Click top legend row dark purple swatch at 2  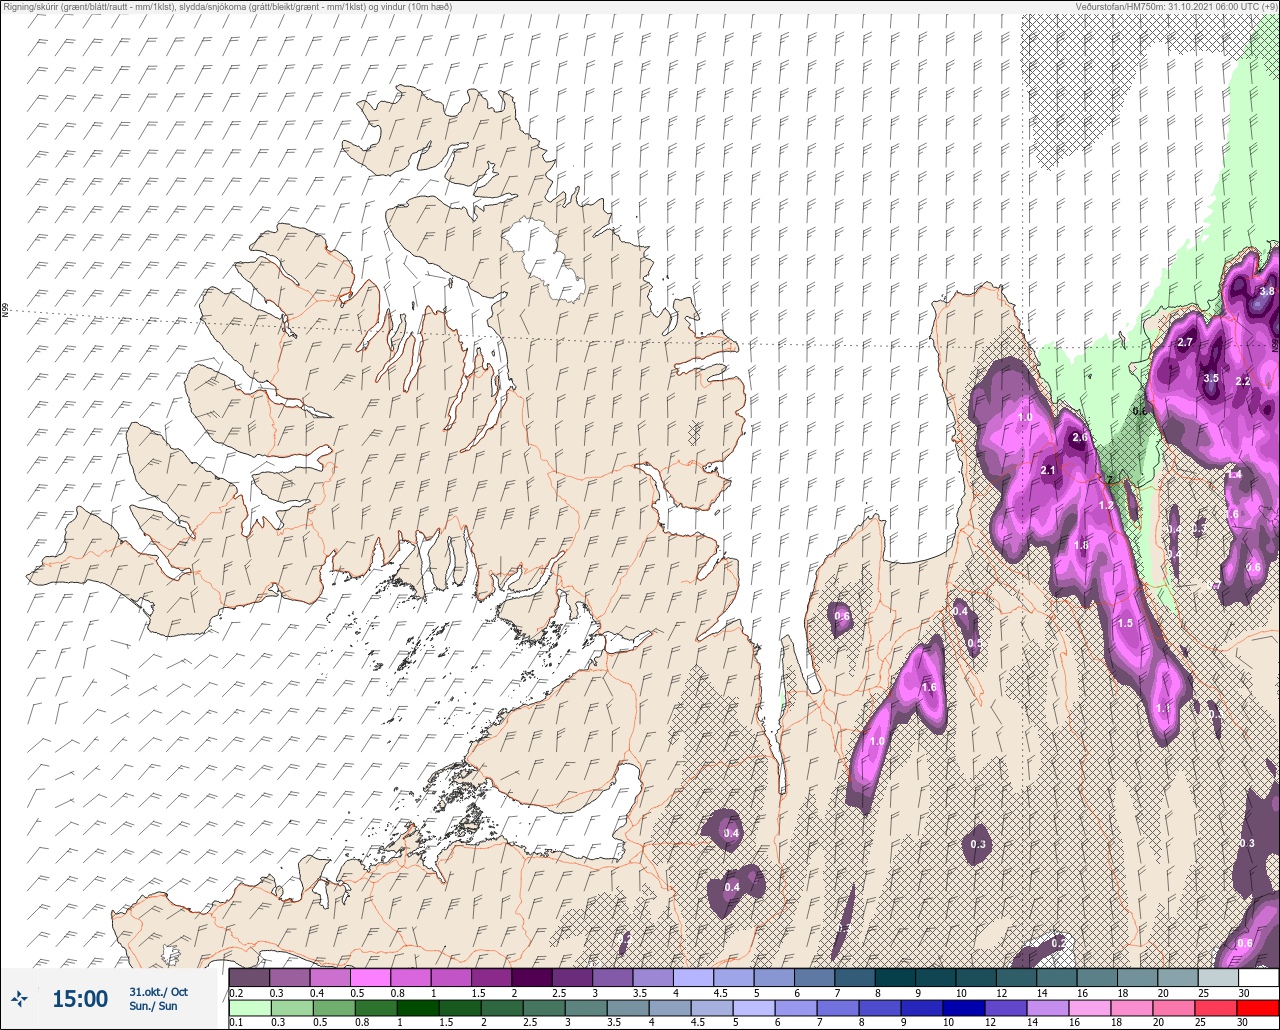point(531,977)
